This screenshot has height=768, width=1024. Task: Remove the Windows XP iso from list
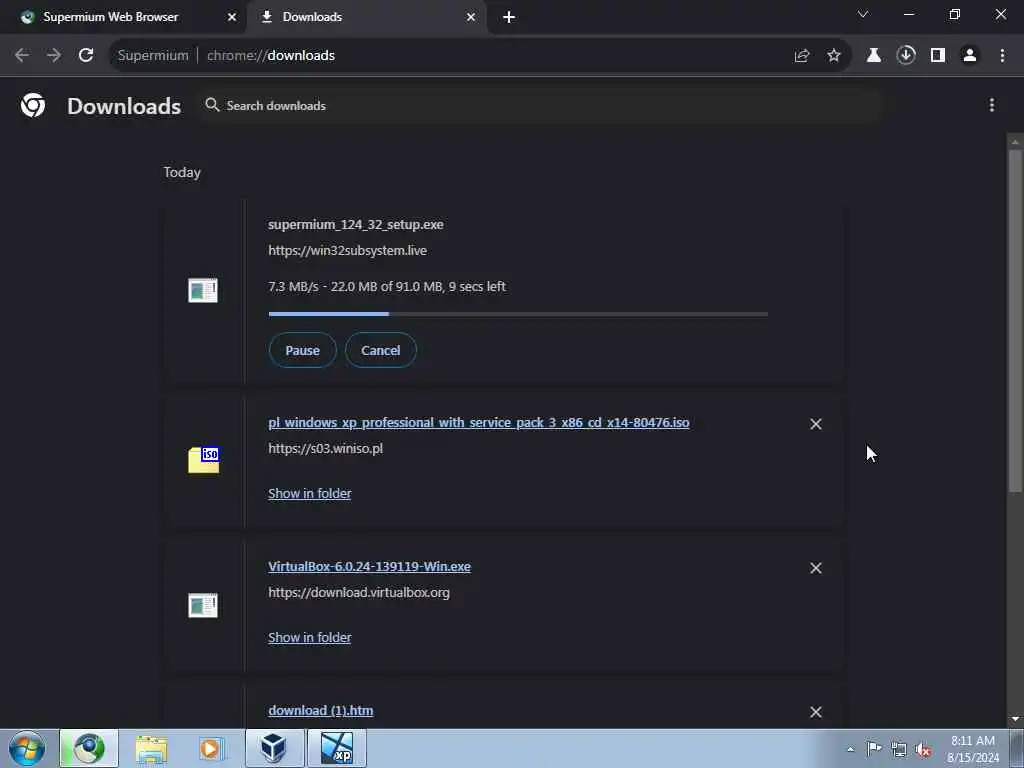[816, 424]
